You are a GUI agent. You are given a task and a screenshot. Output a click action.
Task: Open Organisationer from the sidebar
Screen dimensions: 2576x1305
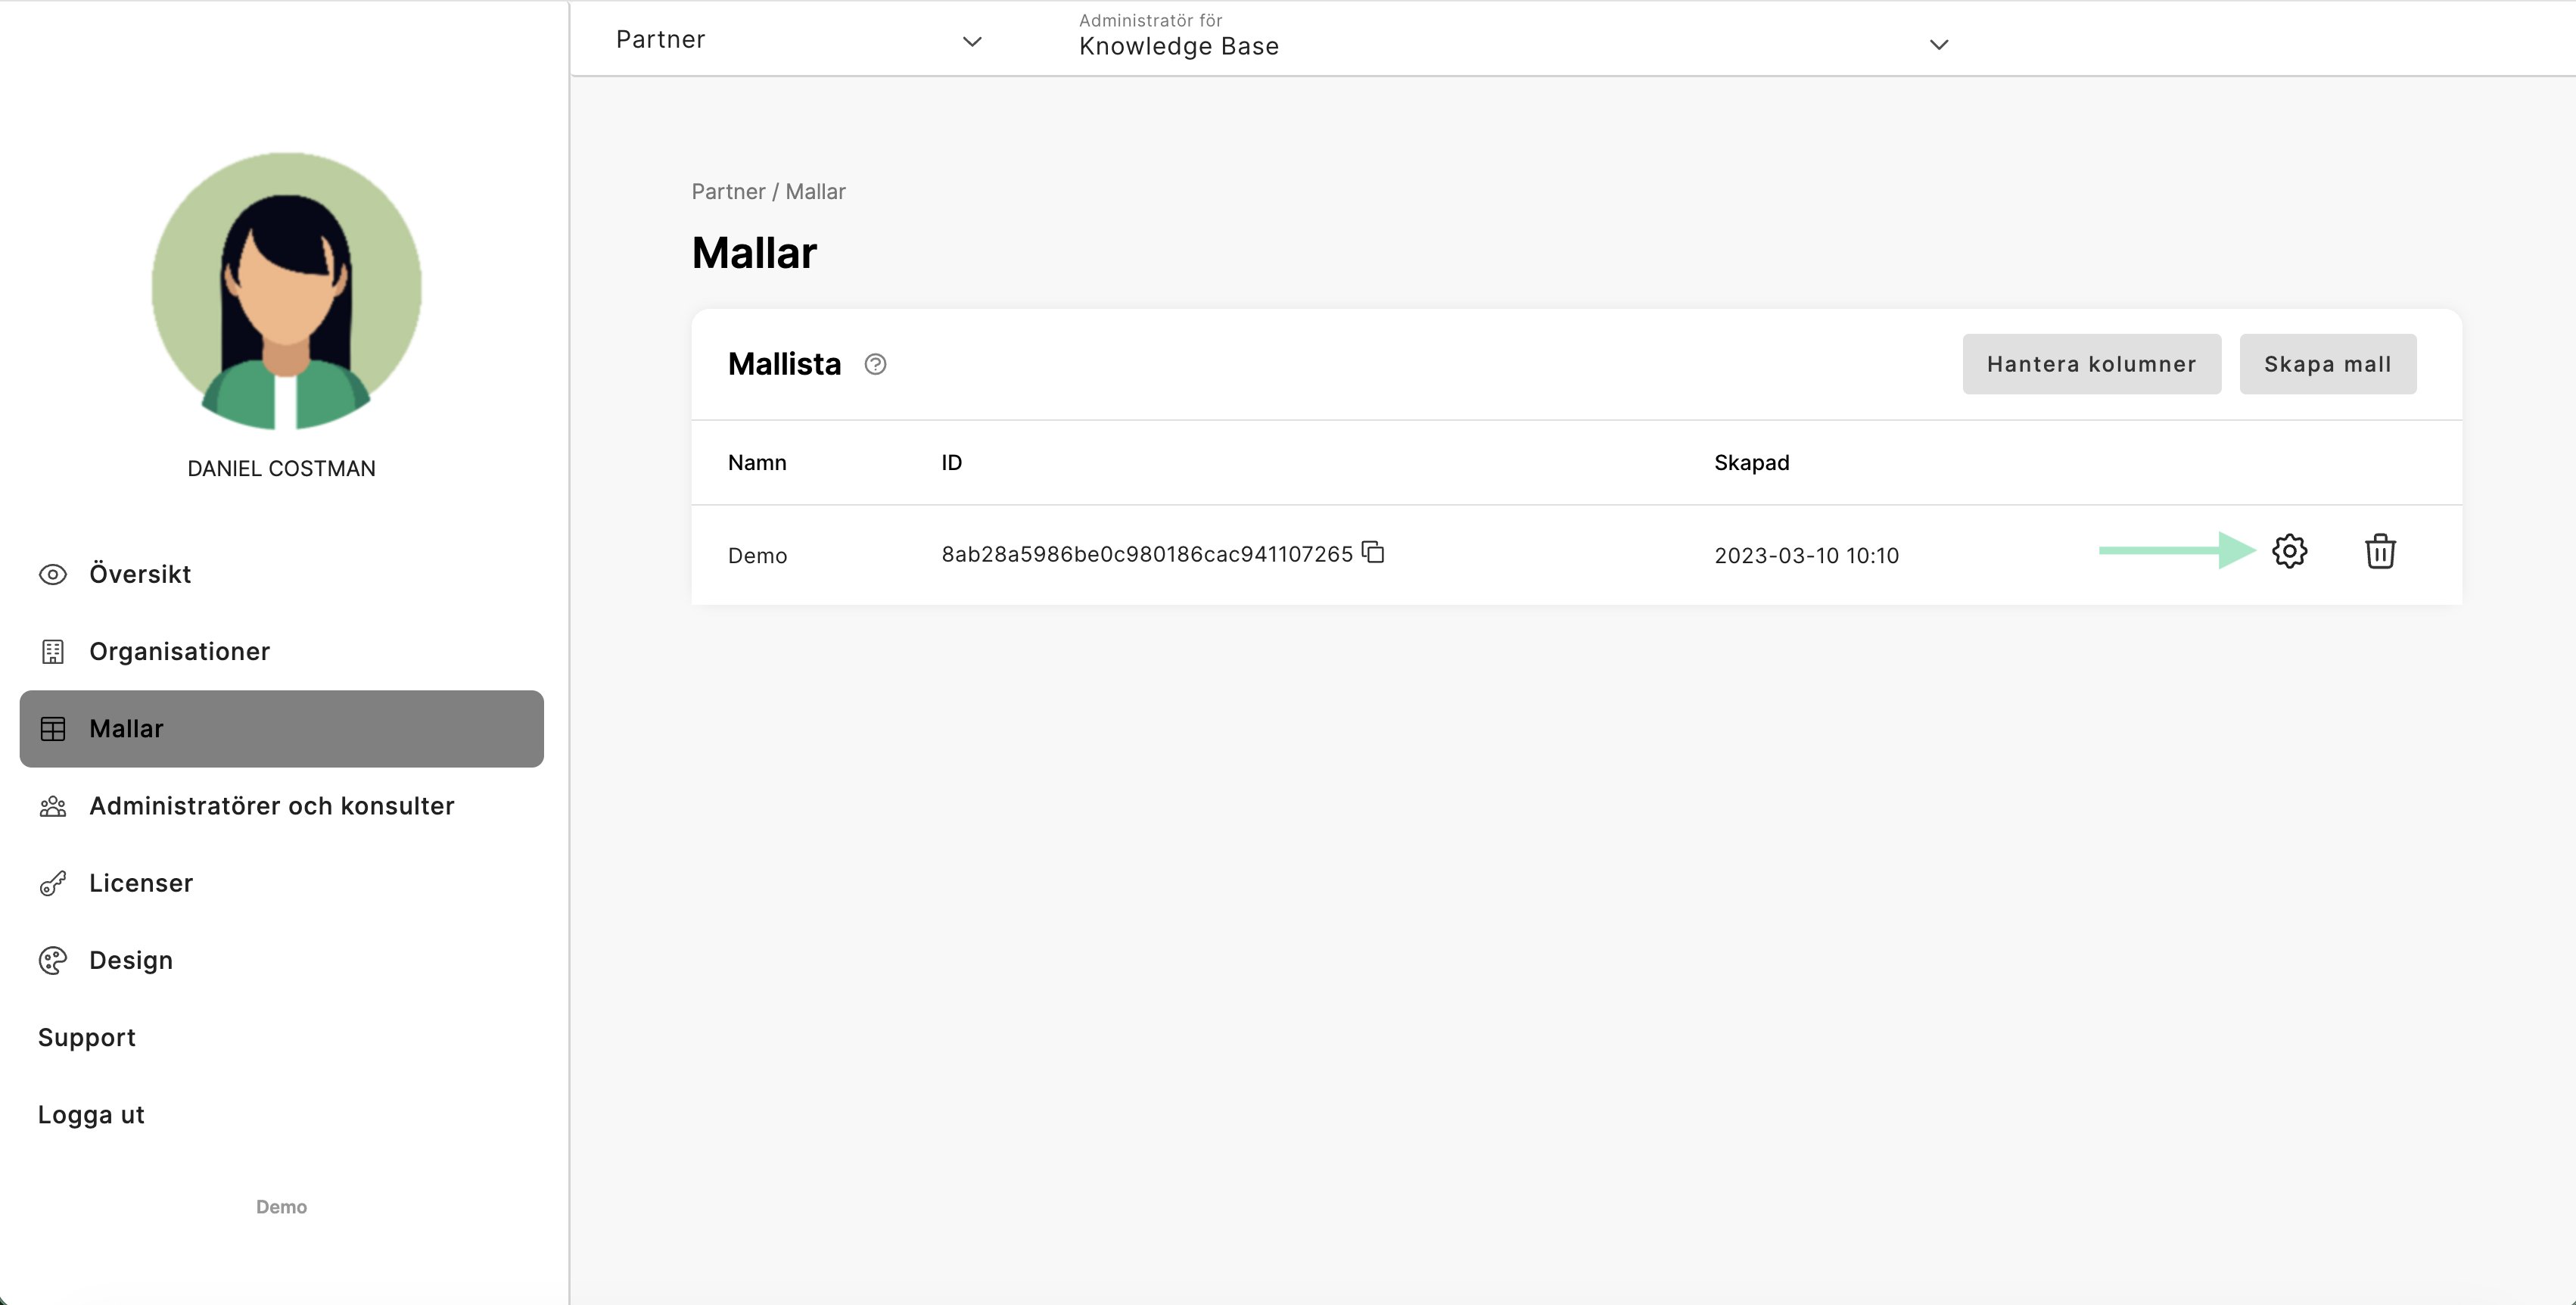(282, 652)
